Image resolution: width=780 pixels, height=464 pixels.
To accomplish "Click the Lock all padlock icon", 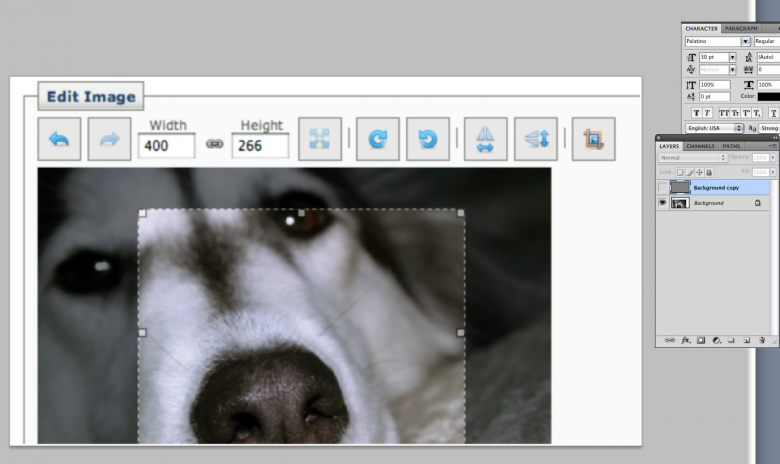I will pyautogui.click(x=709, y=173).
